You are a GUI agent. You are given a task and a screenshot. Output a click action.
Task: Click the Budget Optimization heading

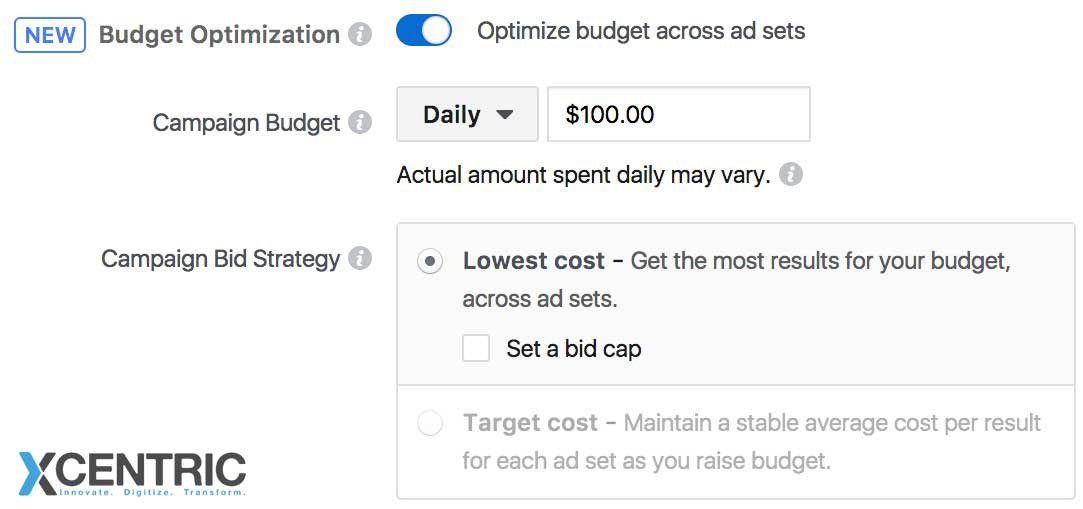pyautogui.click(x=219, y=35)
